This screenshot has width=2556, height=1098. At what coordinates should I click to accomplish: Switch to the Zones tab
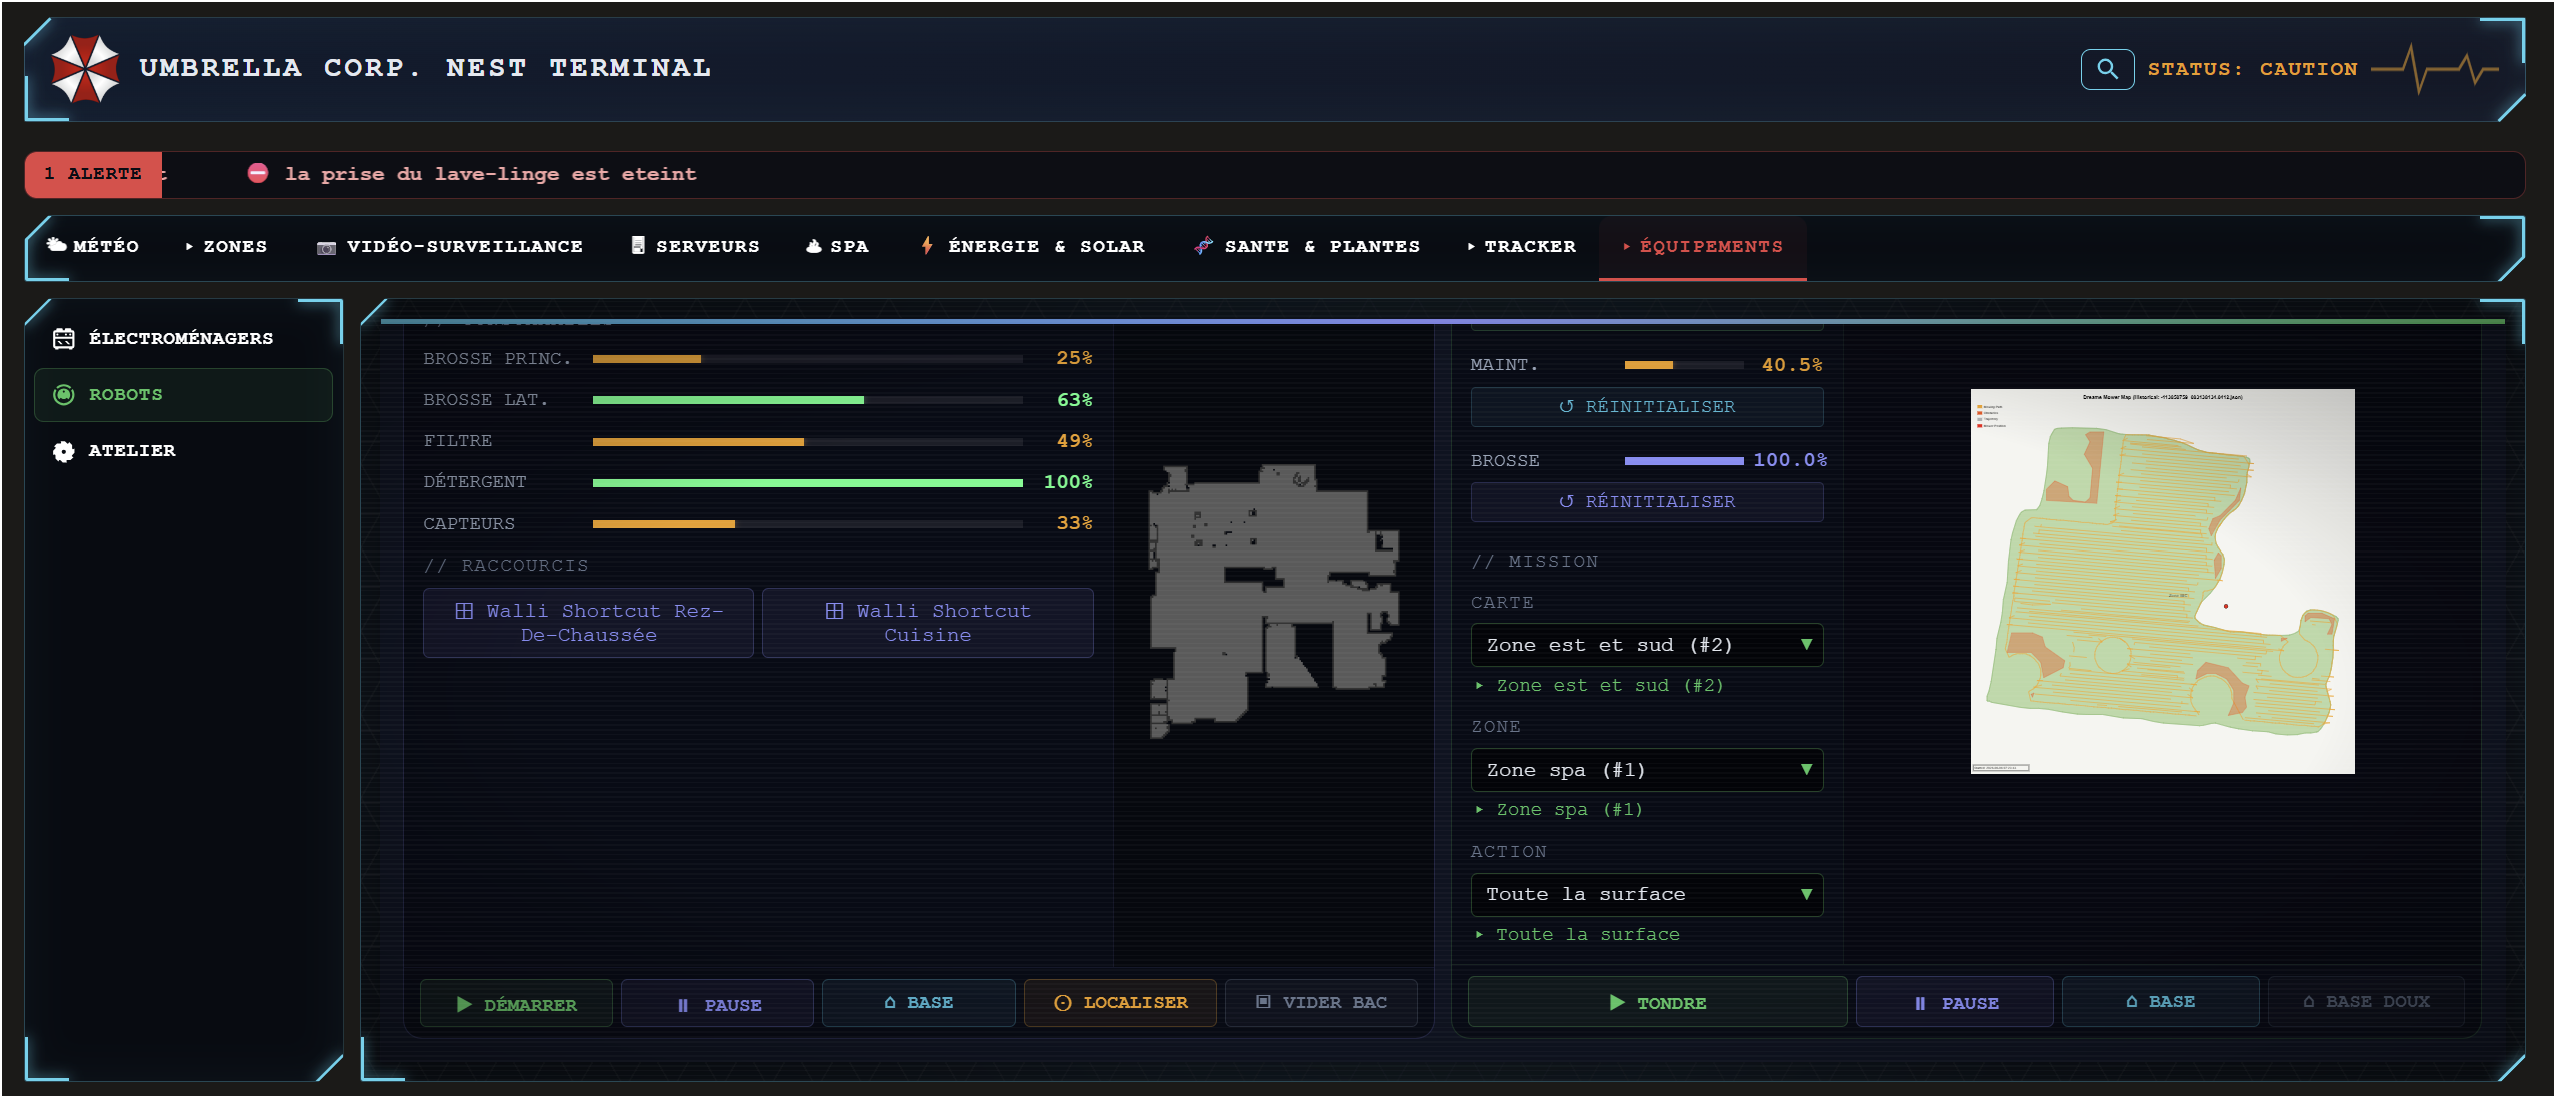click(x=226, y=246)
